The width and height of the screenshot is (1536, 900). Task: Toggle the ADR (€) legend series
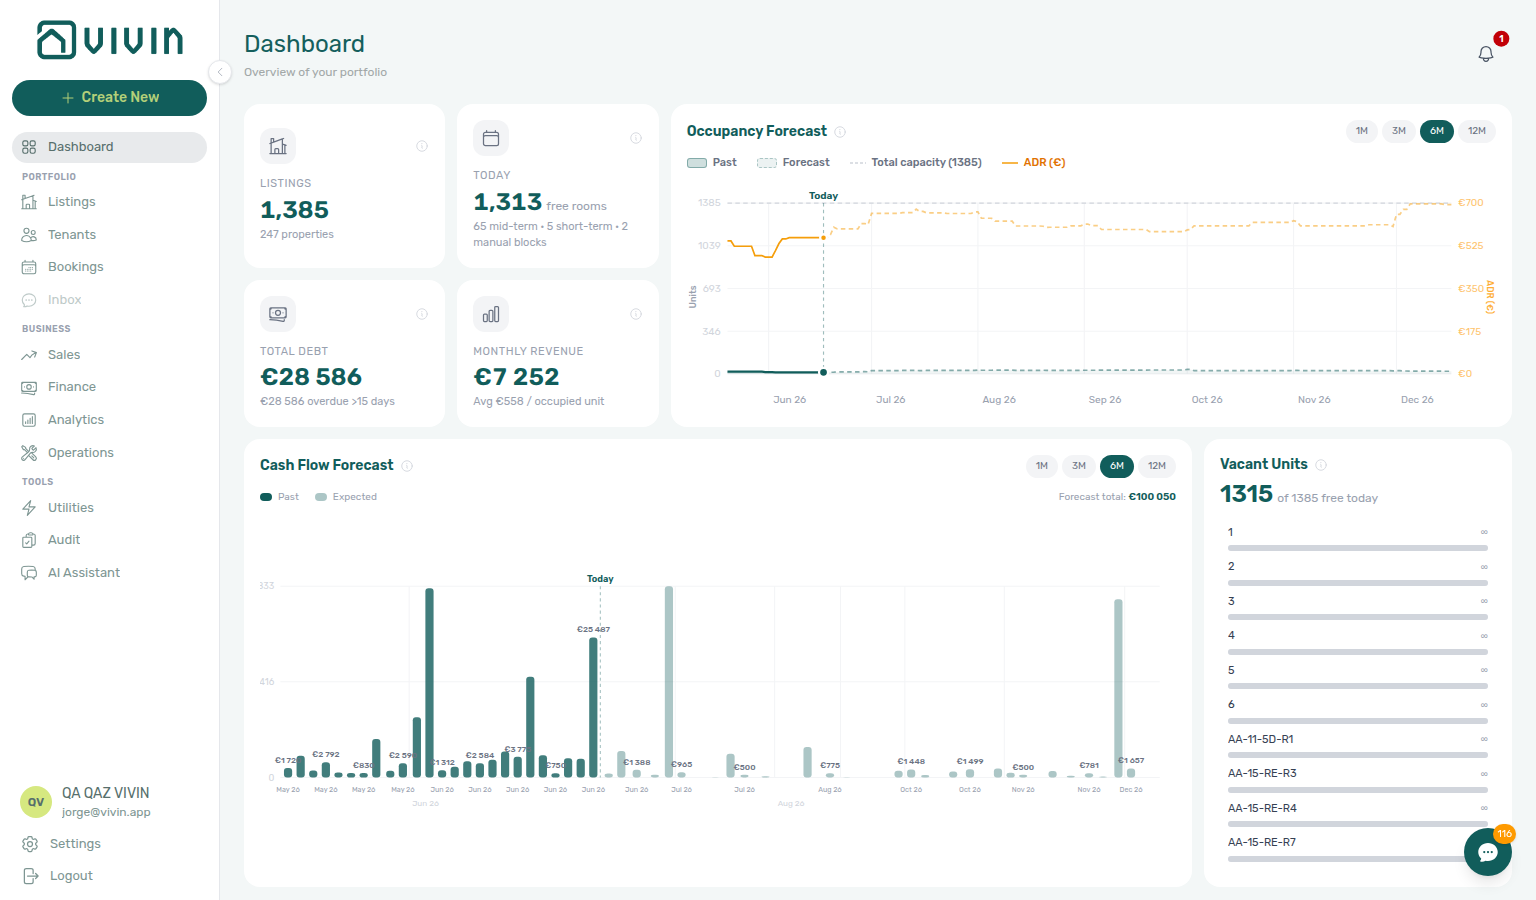pos(1034,163)
